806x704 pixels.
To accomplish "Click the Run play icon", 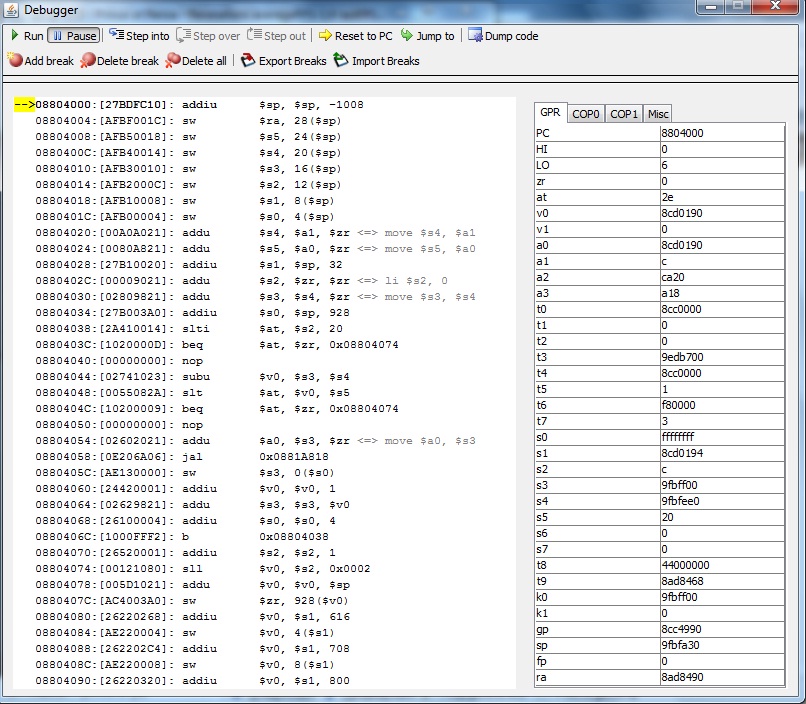I will 15,36.
